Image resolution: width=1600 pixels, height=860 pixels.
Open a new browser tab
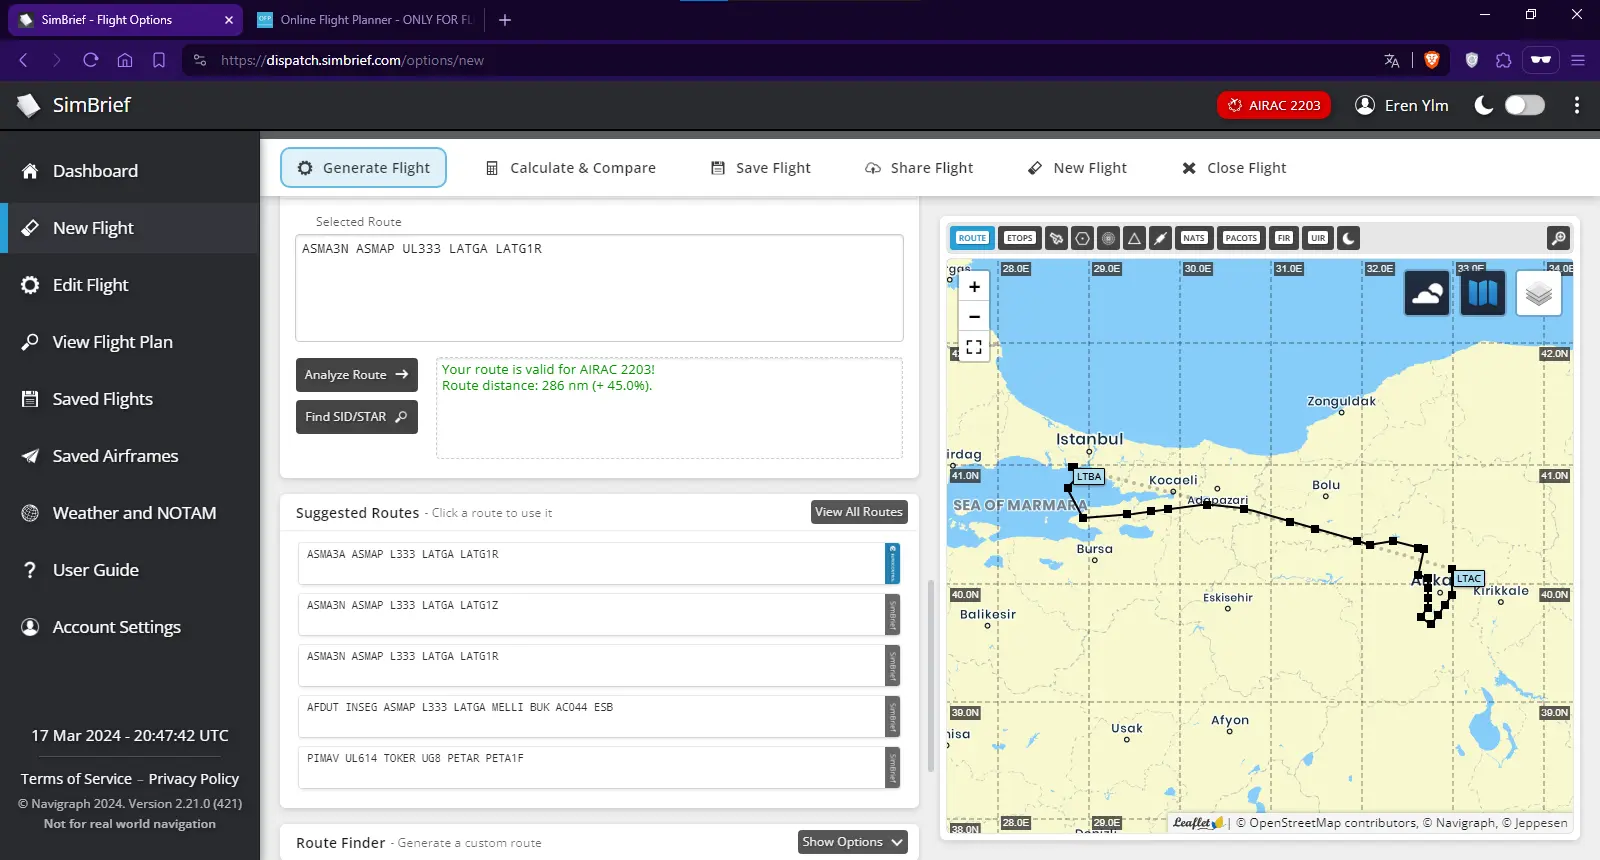click(x=505, y=20)
